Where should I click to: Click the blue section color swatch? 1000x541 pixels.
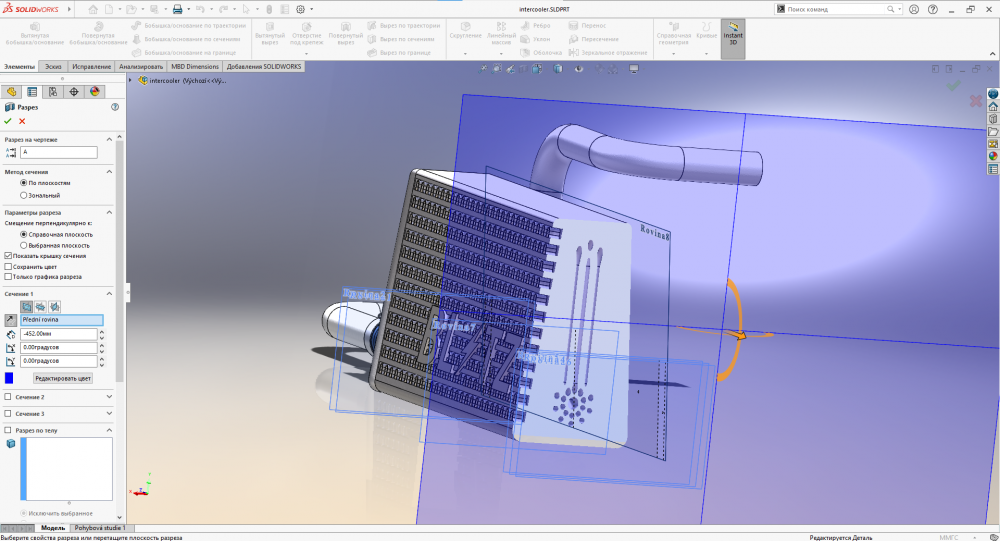coord(9,378)
